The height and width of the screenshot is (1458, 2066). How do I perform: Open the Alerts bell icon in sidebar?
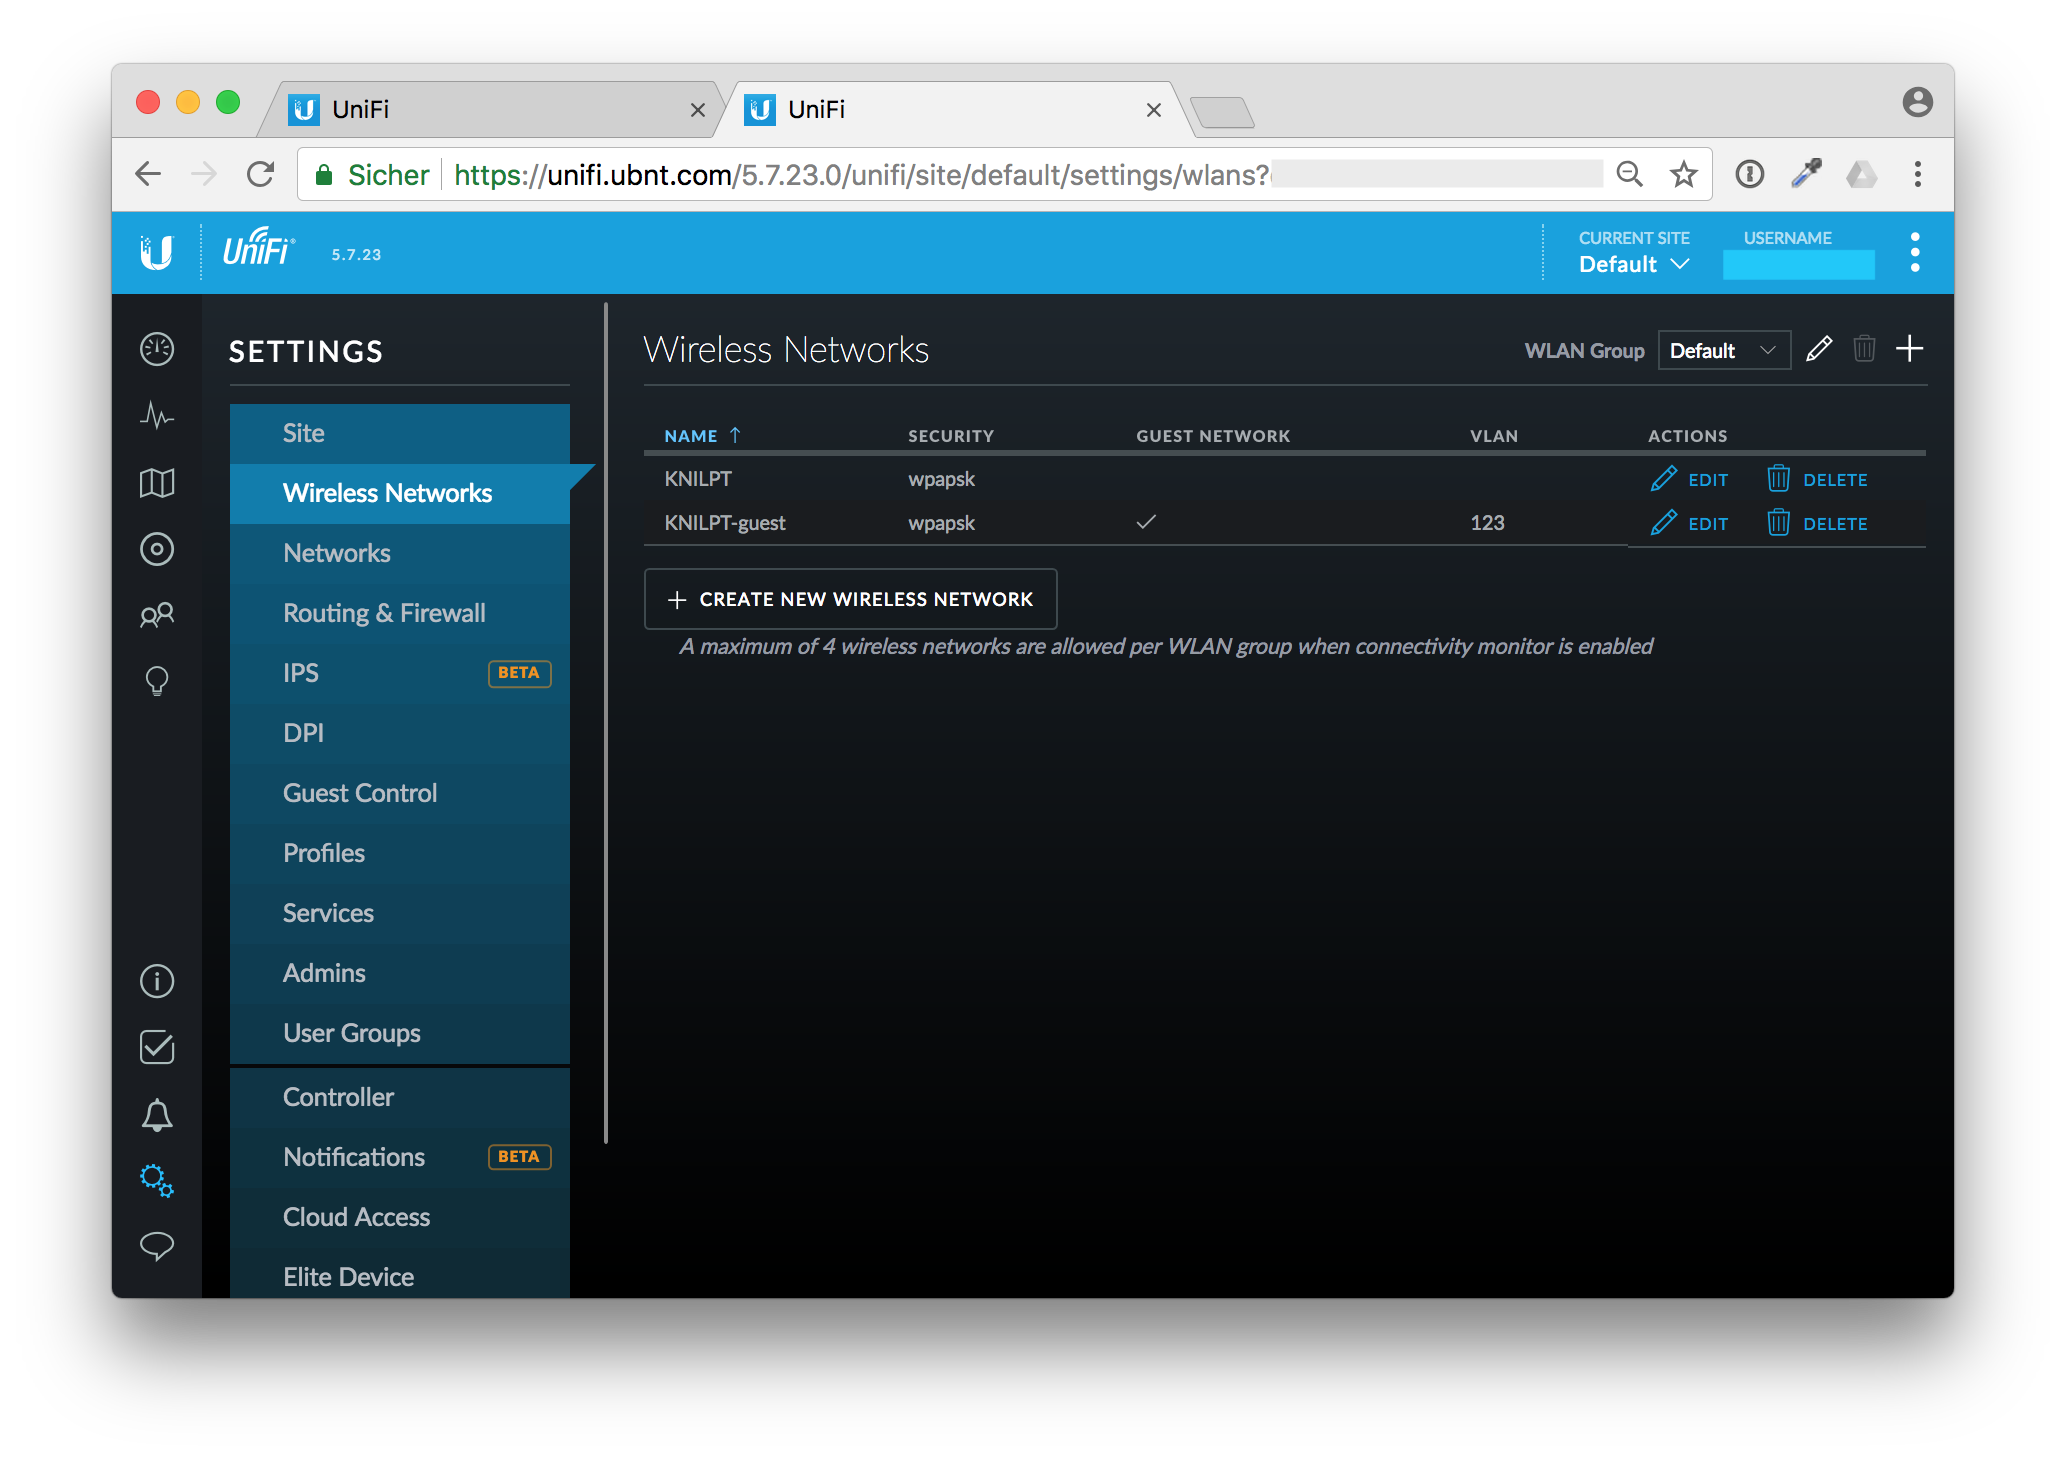click(x=157, y=1115)
